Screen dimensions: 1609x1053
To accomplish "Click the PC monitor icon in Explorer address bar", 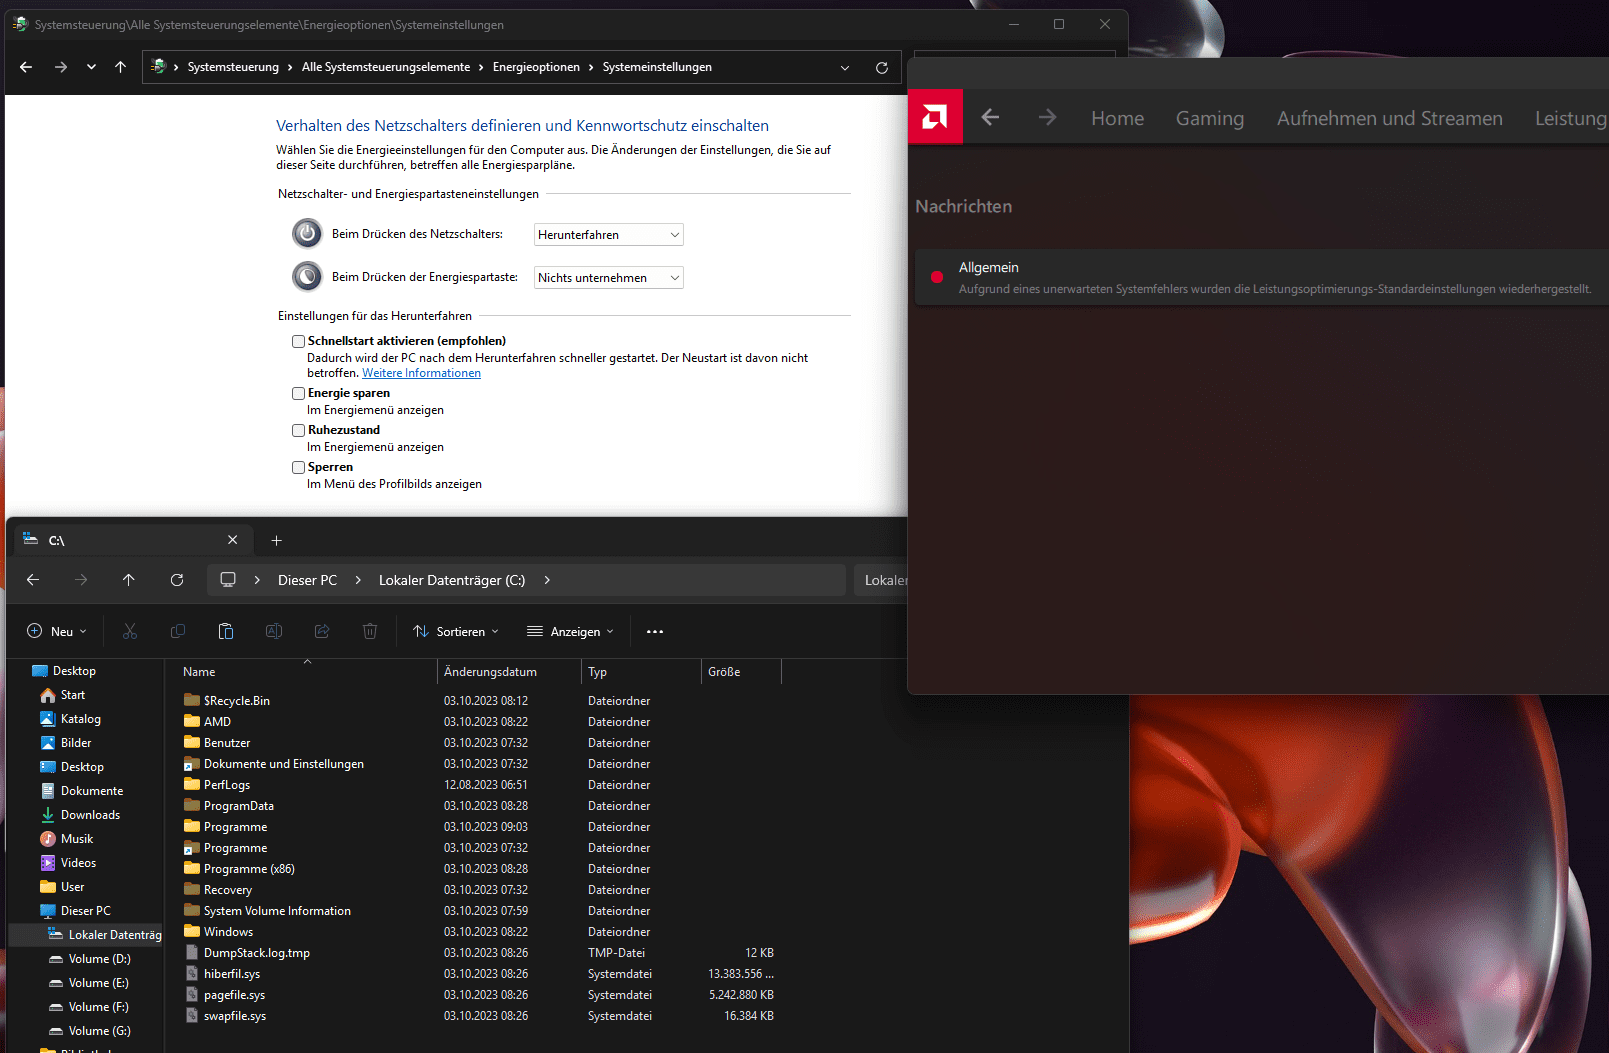I will pos(228,580).
